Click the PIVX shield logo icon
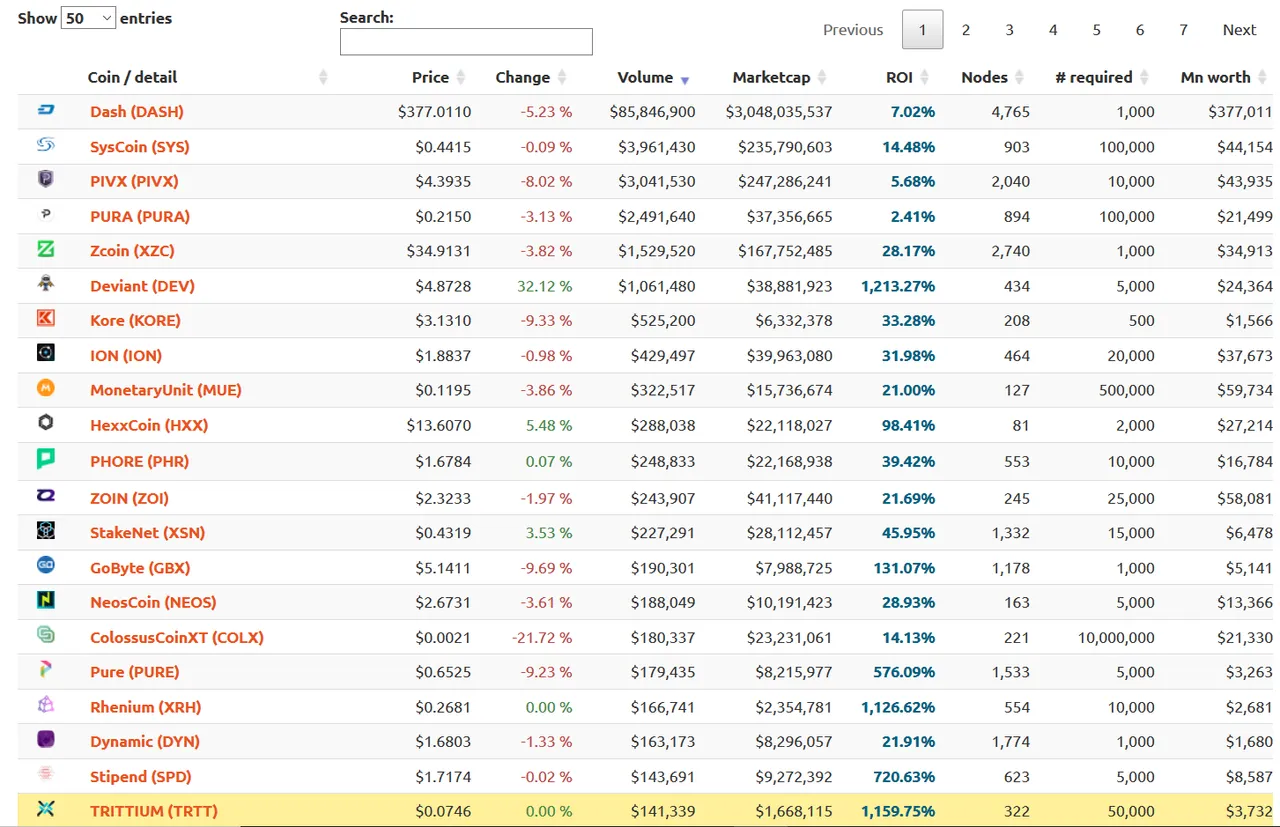The width and height of the screenshot is (1280, 827). pos(45,179)
